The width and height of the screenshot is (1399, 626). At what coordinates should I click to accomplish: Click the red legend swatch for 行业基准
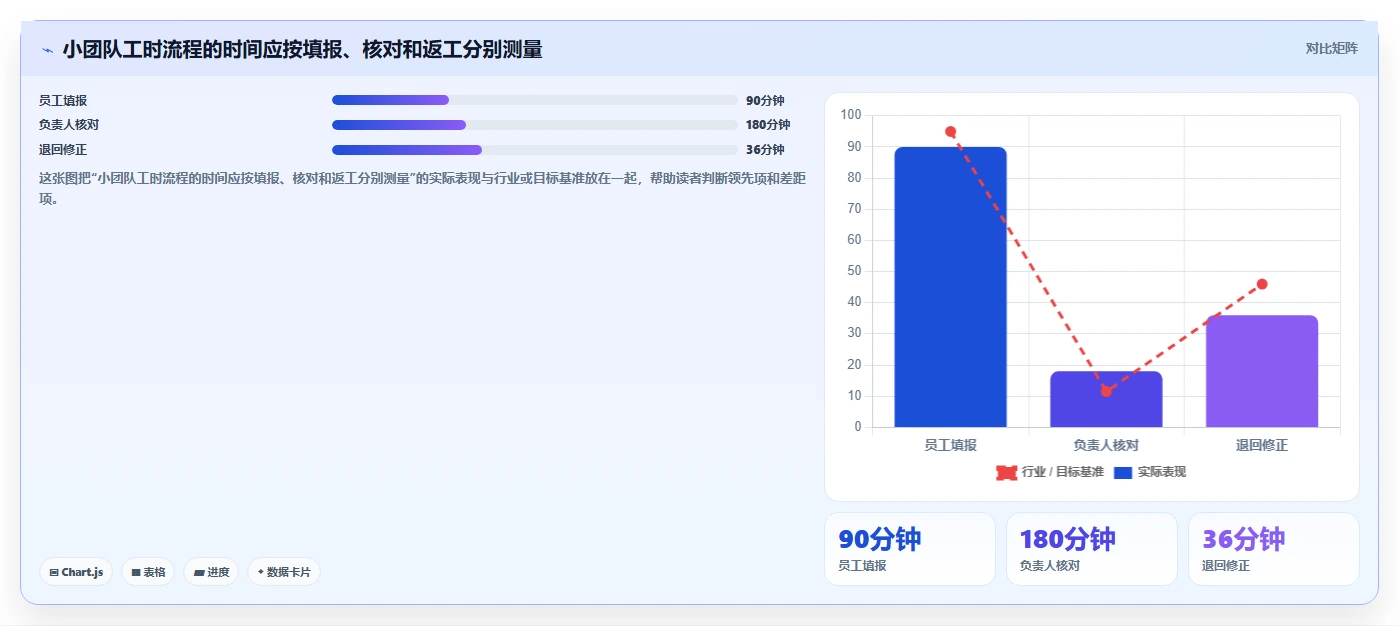pyautogui.click(x=1006, y=472)
